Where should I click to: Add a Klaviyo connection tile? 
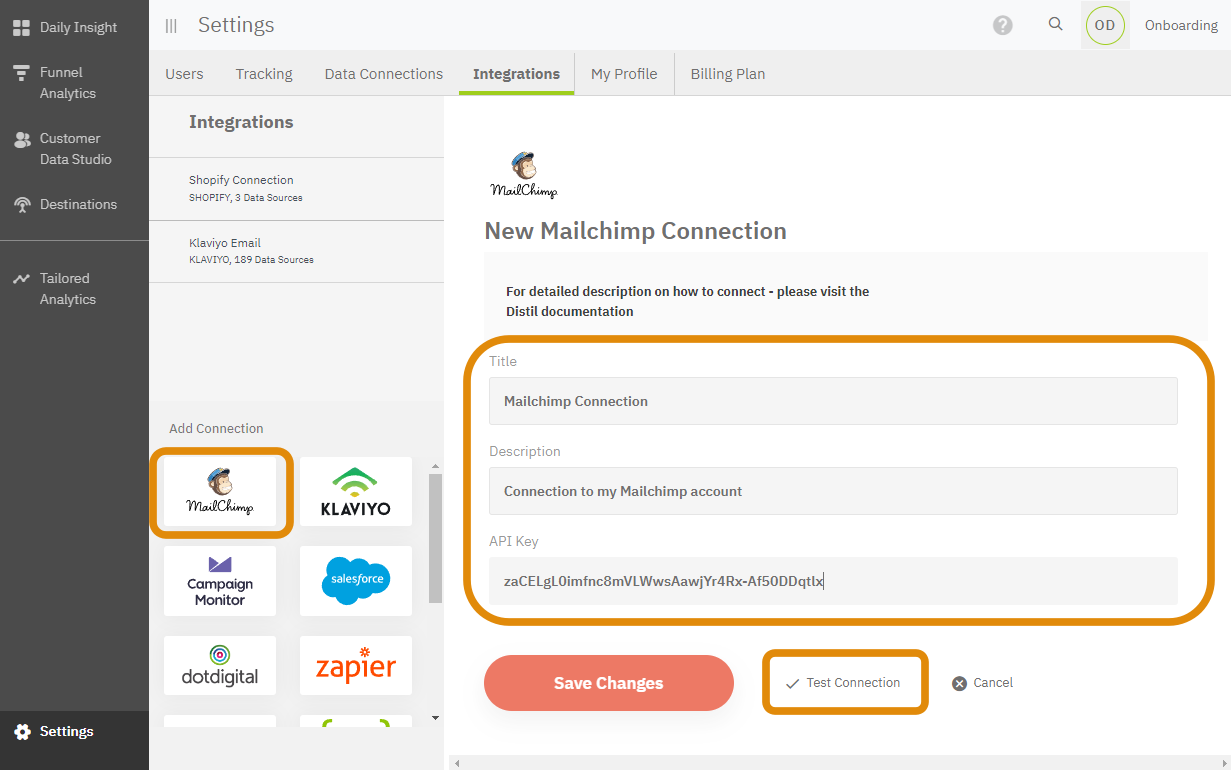coord(356,491)
